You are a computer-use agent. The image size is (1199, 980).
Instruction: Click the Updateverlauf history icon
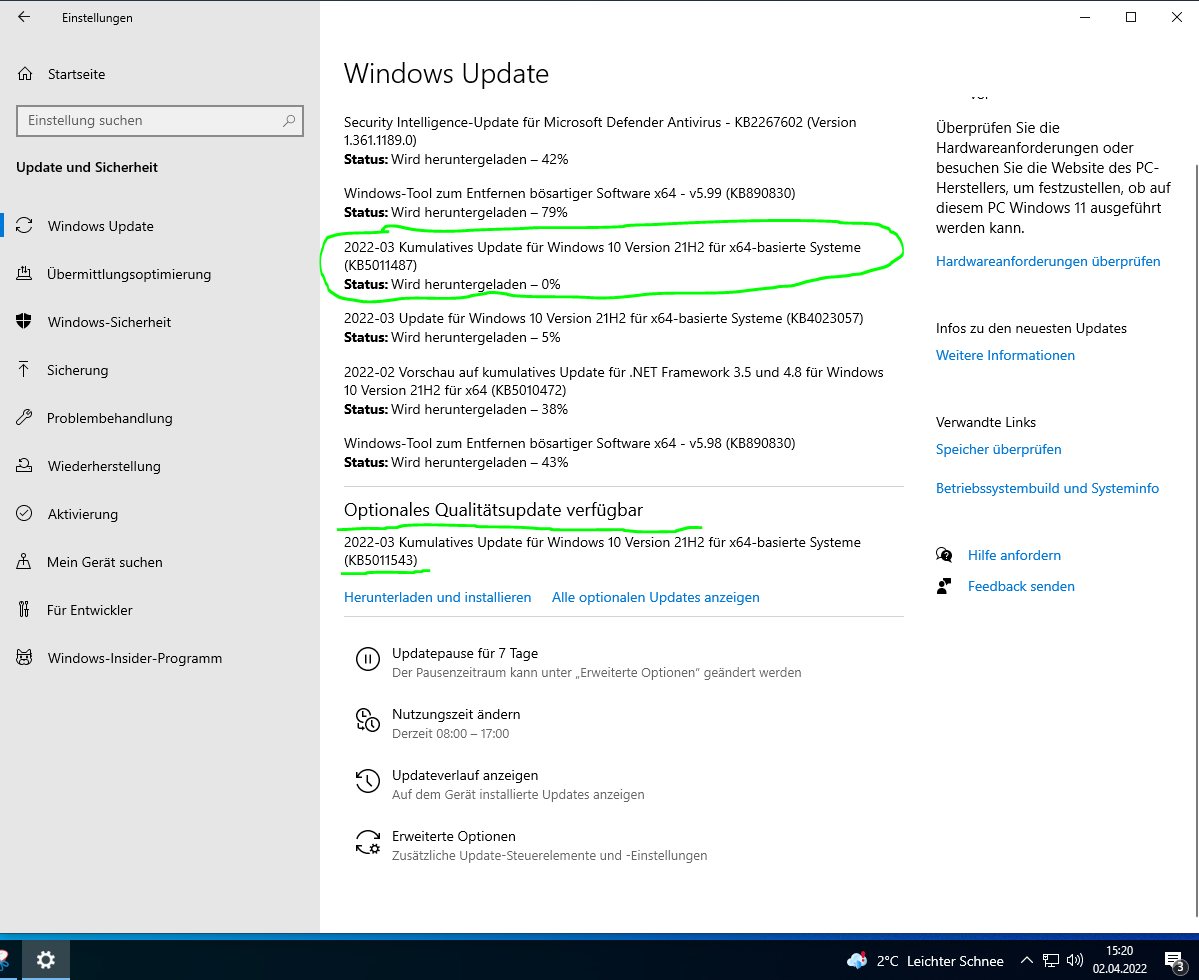[368, 781]
